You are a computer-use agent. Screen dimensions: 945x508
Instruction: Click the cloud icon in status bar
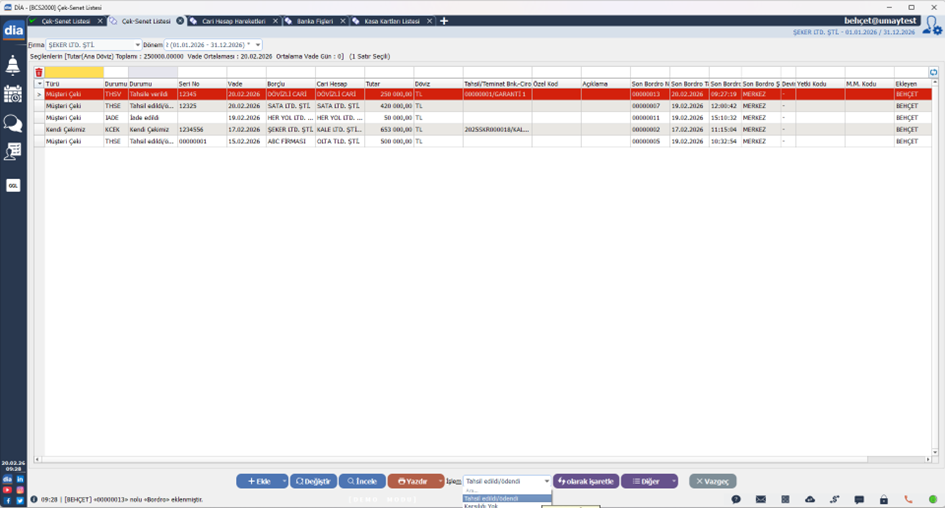810,499
